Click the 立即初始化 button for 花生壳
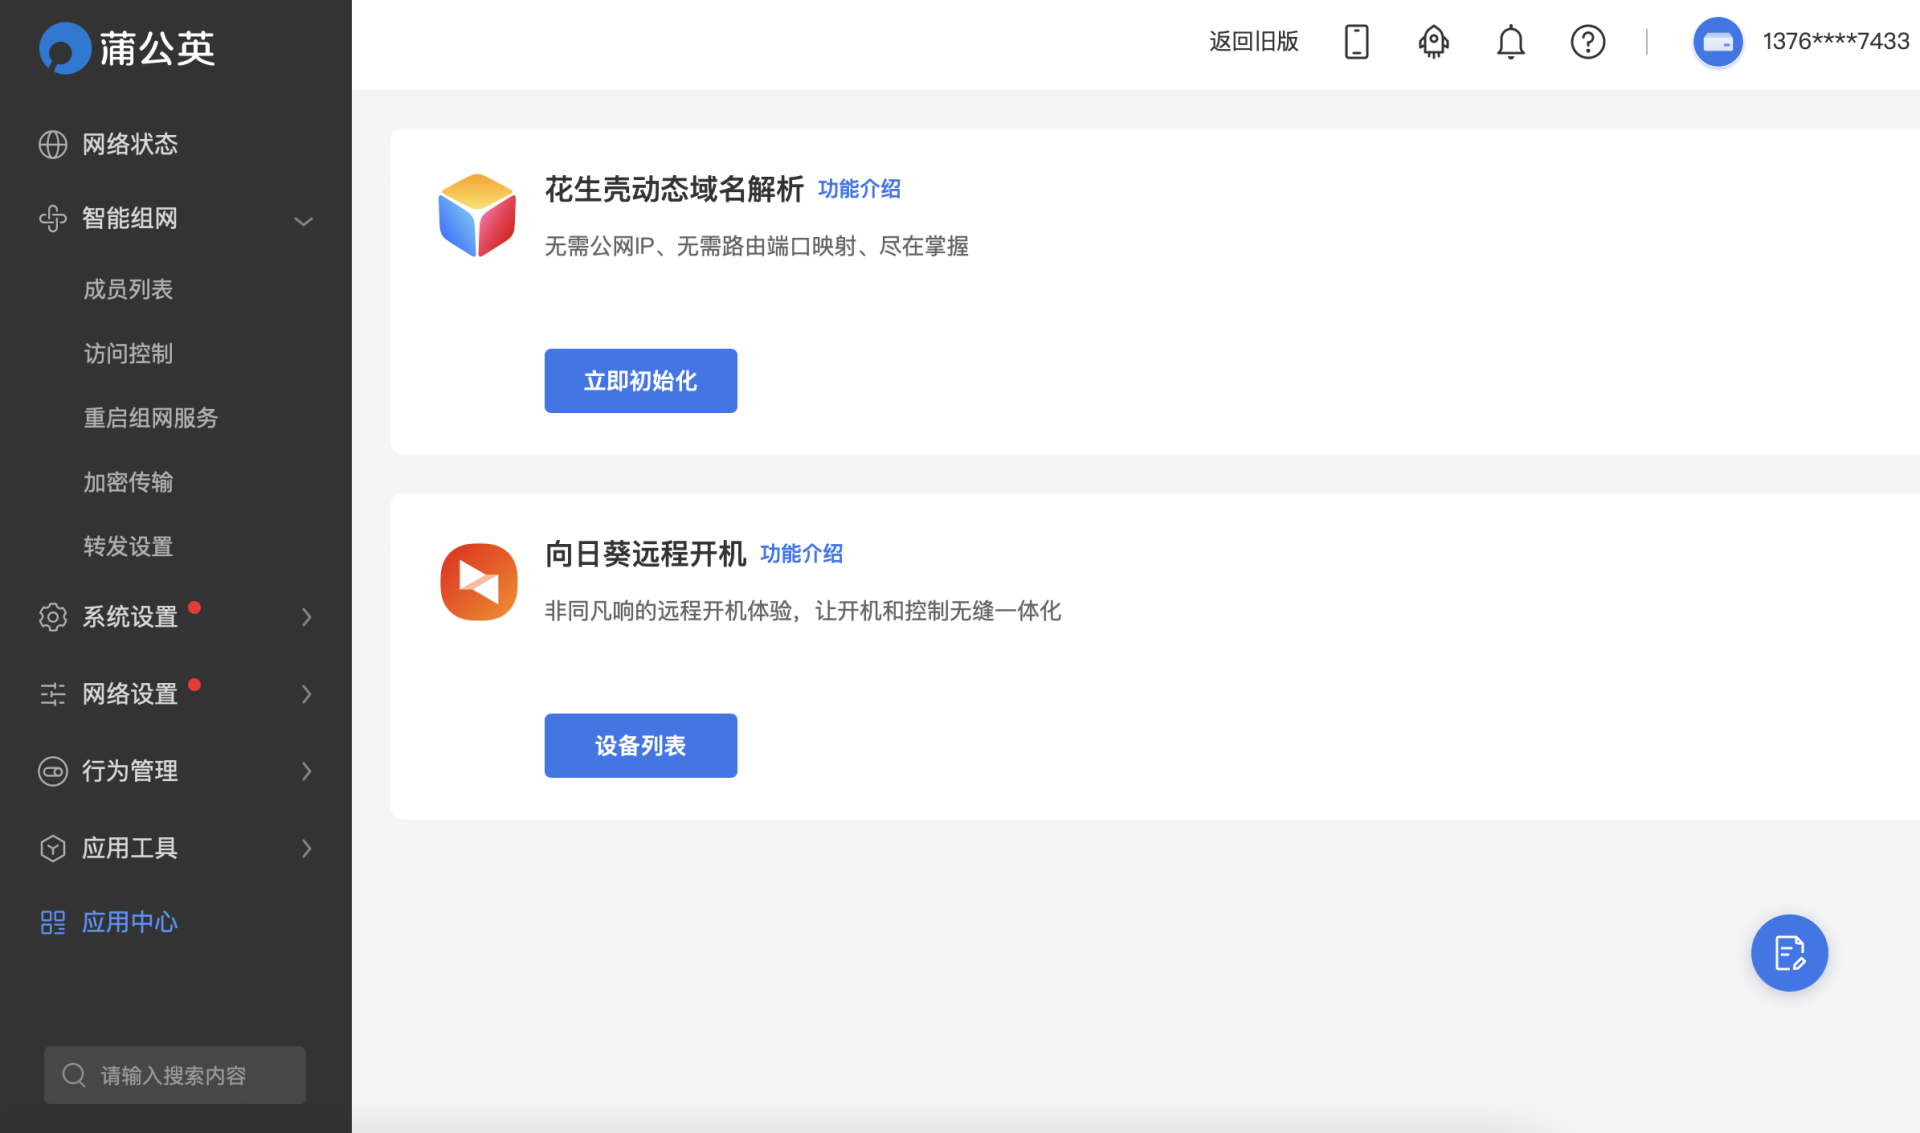Viewport: 1920px width, 1133px height. (640, 380)
